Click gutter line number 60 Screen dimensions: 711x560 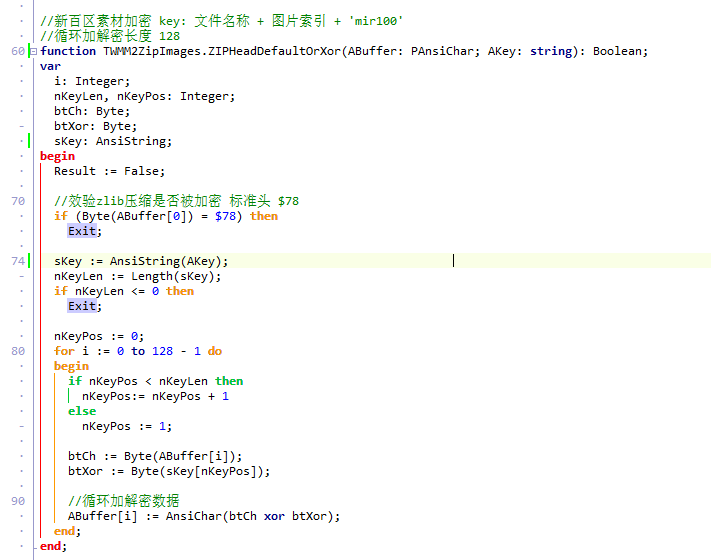coord(18,51)
